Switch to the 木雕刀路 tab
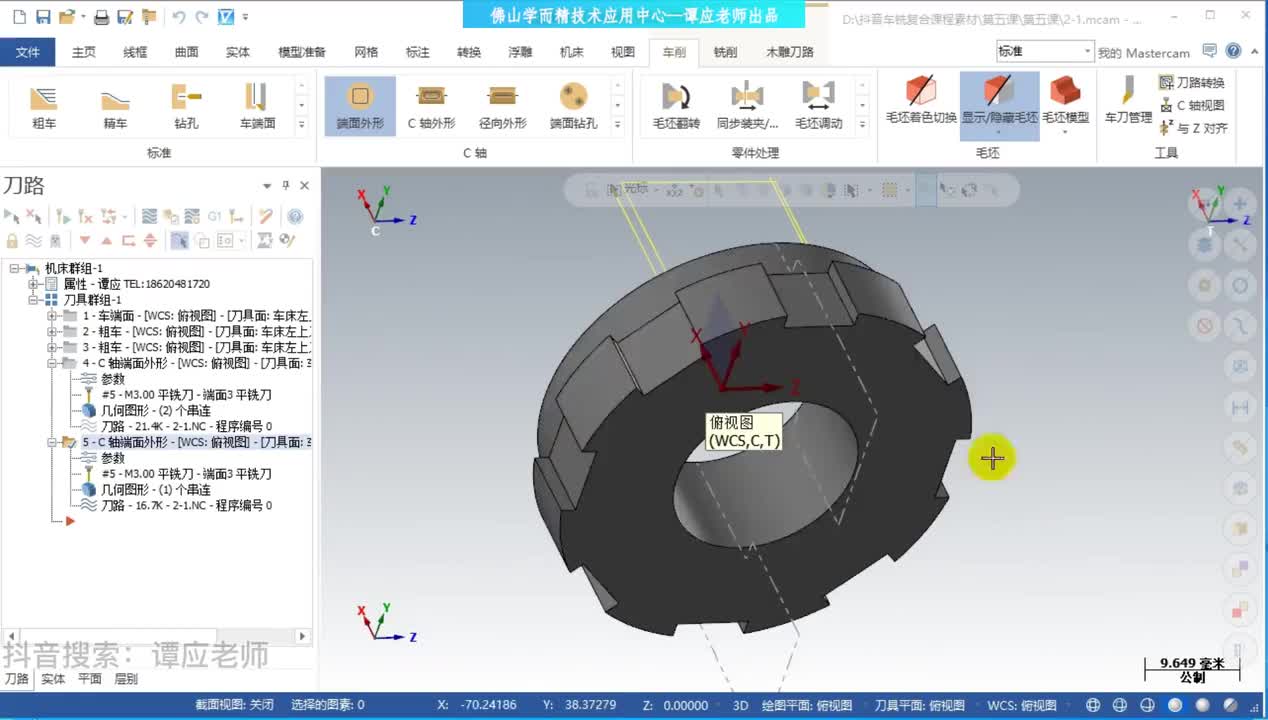This screenshot has height=720, width=1268. [x=790, y=52]
